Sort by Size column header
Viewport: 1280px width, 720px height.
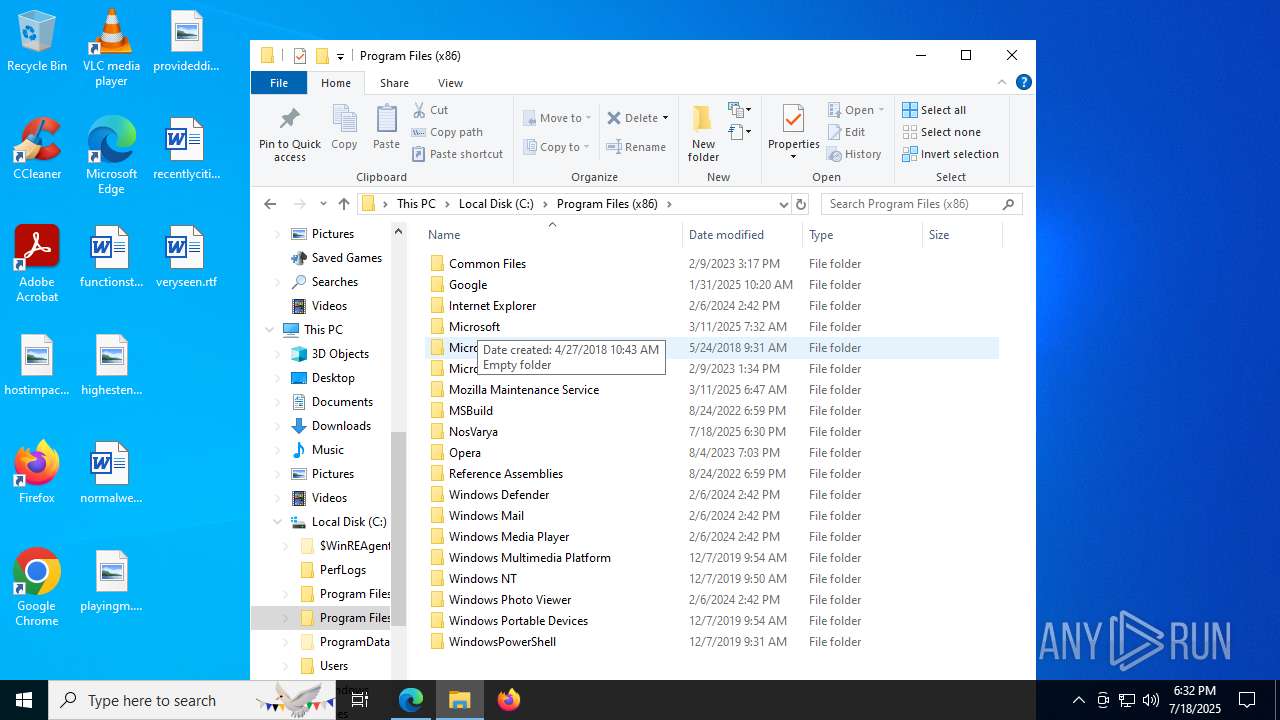(962, 235)
